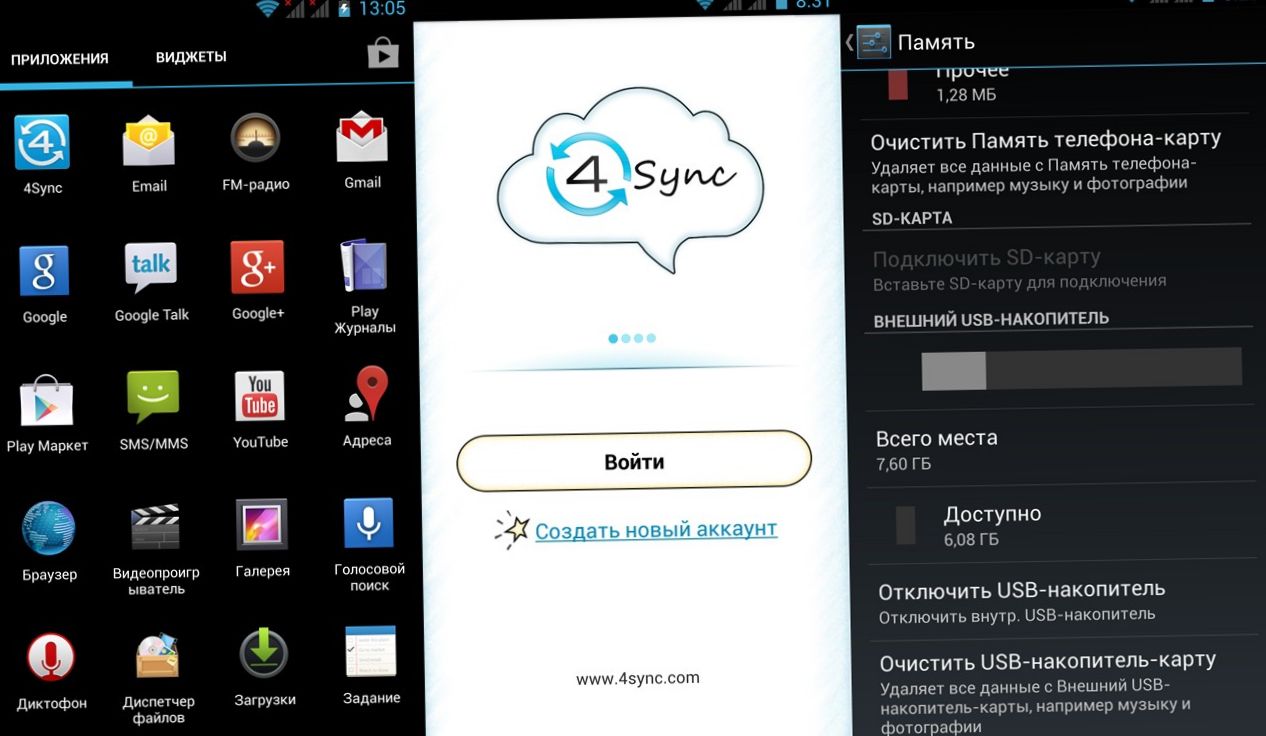Open the Play Store shopping bag icon
1266x736 pixels.
point(383,53)
